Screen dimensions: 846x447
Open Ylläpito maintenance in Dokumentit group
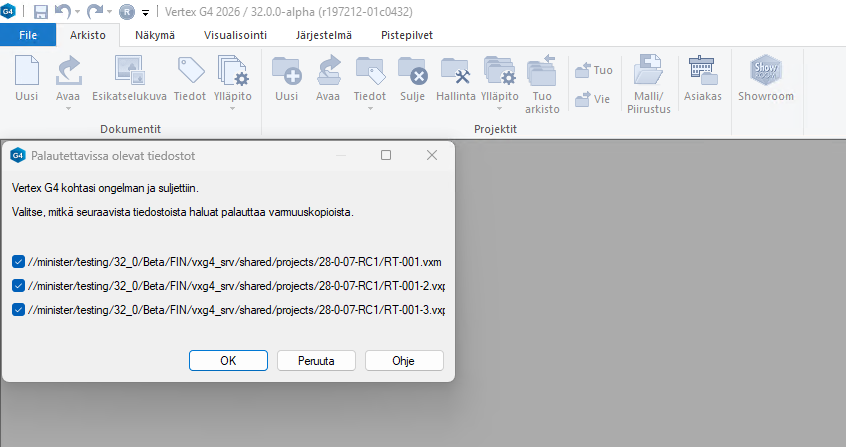(233, 70)
